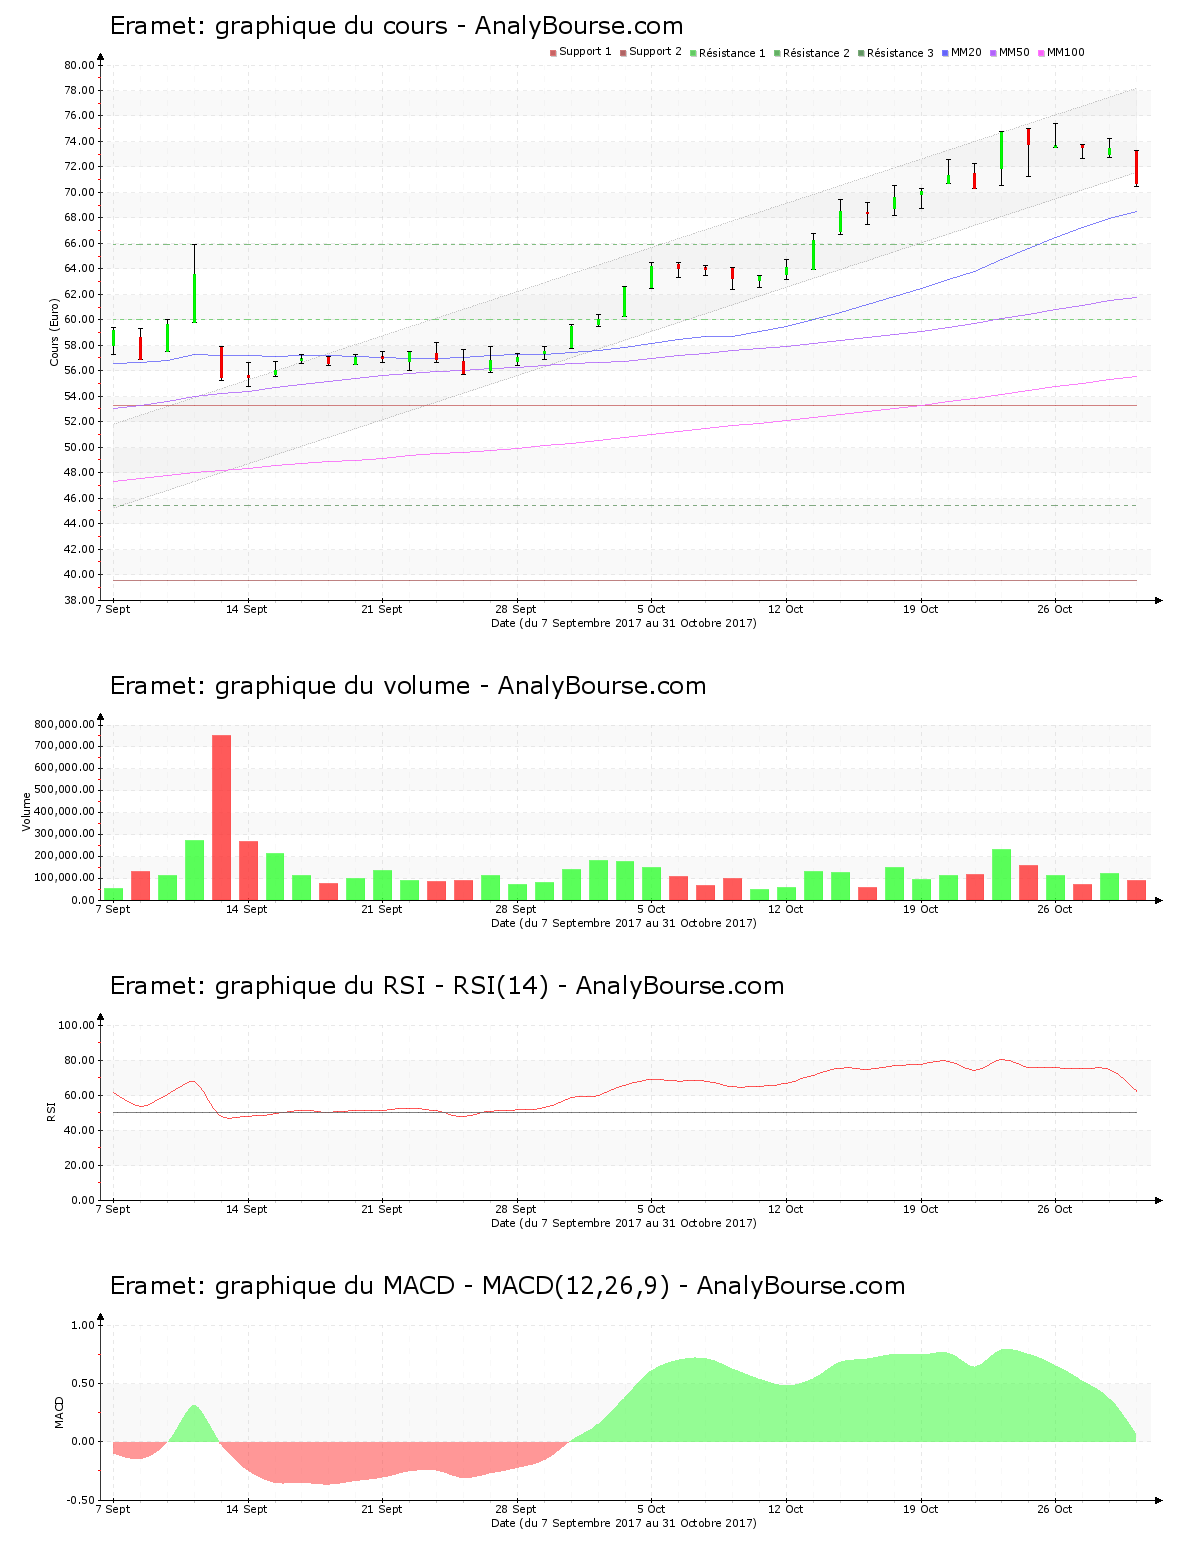
Task: Click the 'RSI' vertical axis title
Action: [51, 1112]
